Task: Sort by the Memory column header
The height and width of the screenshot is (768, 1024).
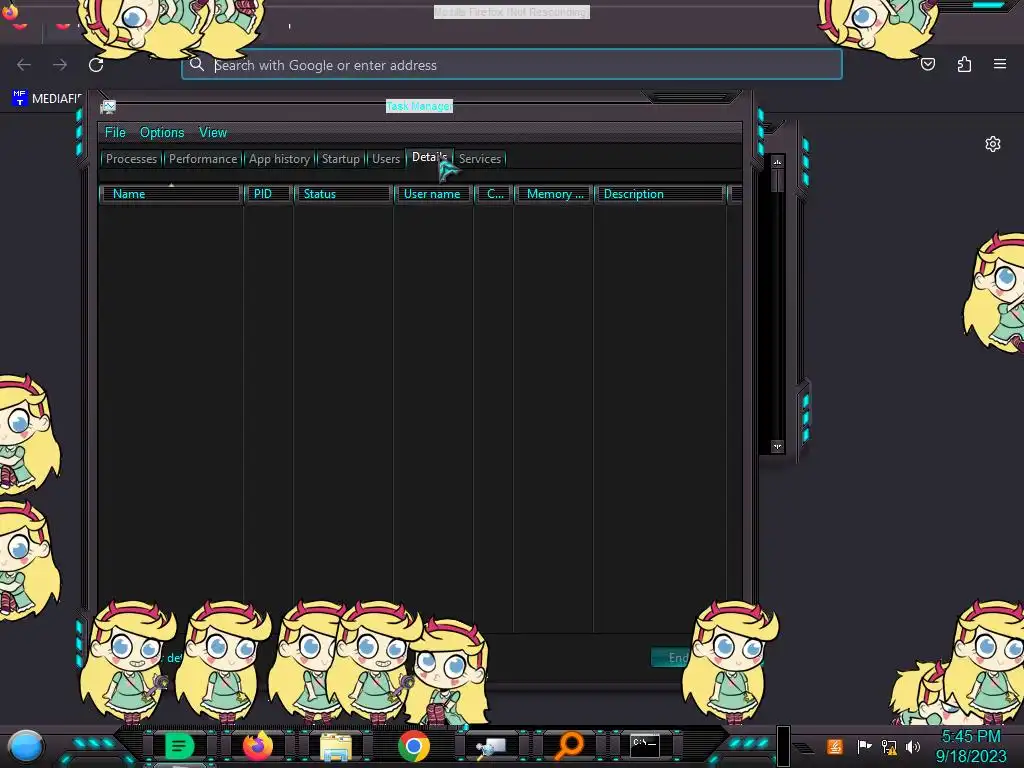Action: pyautogui.click(x=554, y=194)
